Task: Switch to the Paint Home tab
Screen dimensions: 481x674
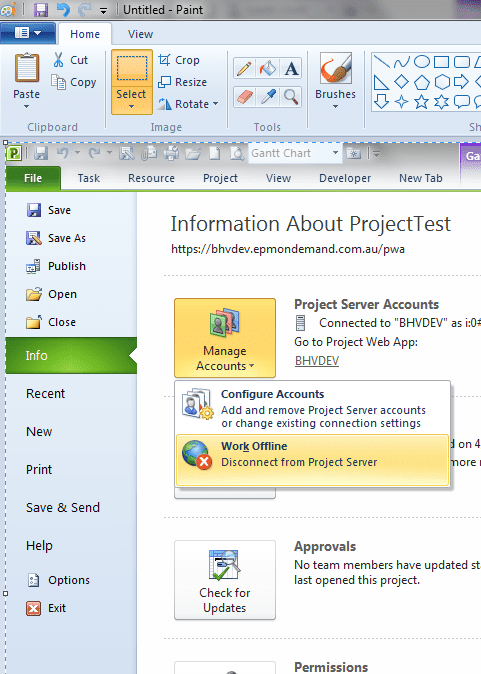Action: tap(85, 34)
